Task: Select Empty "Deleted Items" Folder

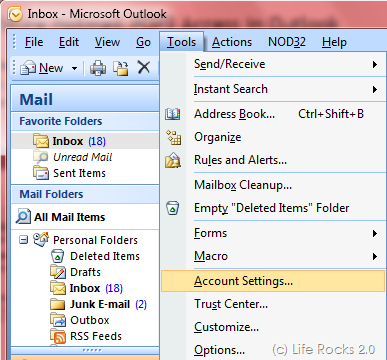Action: (273, 208)
